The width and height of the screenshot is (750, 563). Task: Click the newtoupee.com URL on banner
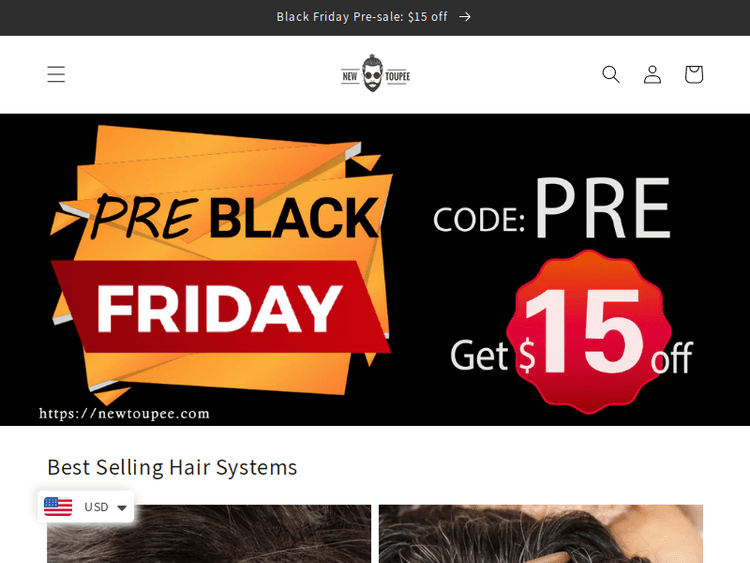coord(124,413)
